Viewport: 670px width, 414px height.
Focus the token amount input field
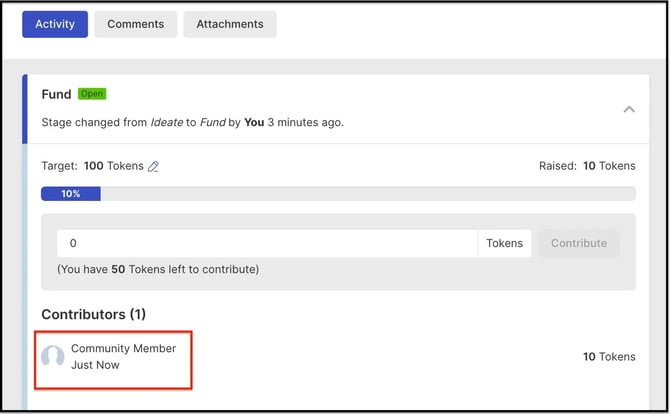pos(267,244)
